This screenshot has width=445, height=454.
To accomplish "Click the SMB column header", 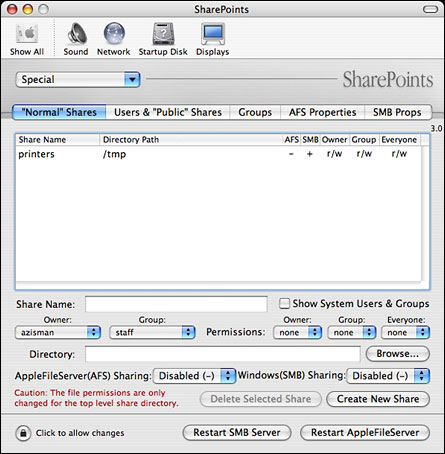I will pos(310,140).
